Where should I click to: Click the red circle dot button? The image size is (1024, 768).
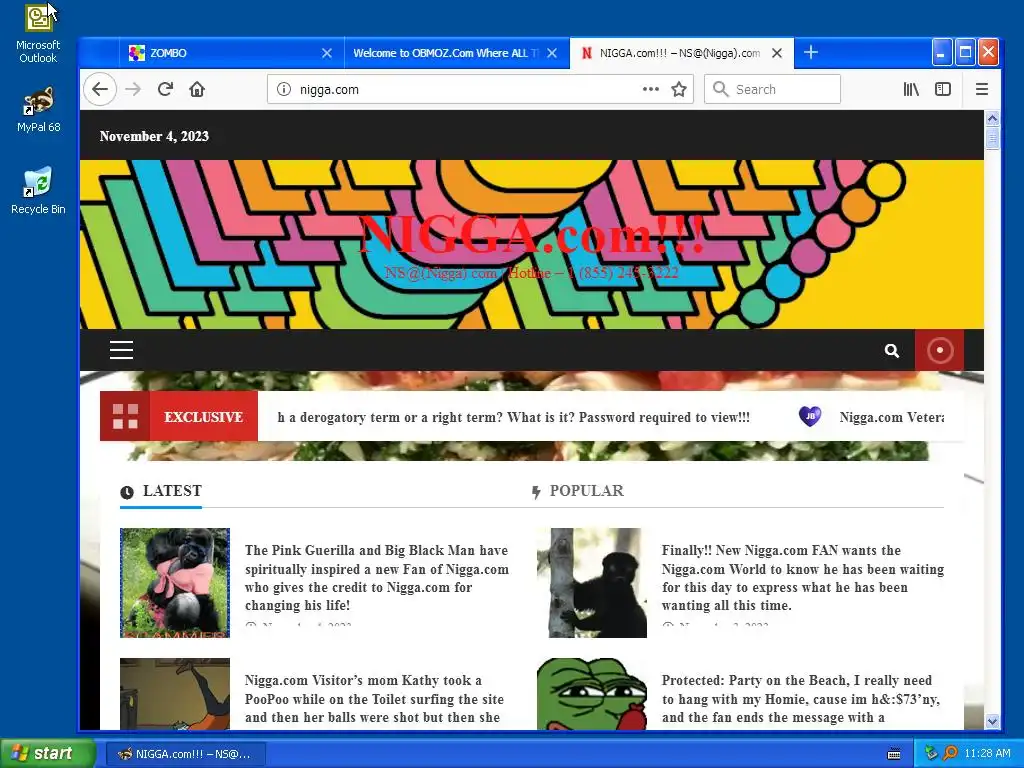939,350
